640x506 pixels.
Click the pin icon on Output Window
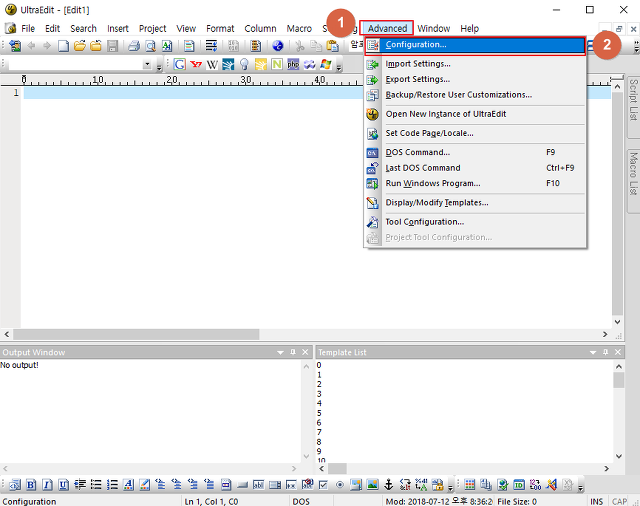point(293,352)
